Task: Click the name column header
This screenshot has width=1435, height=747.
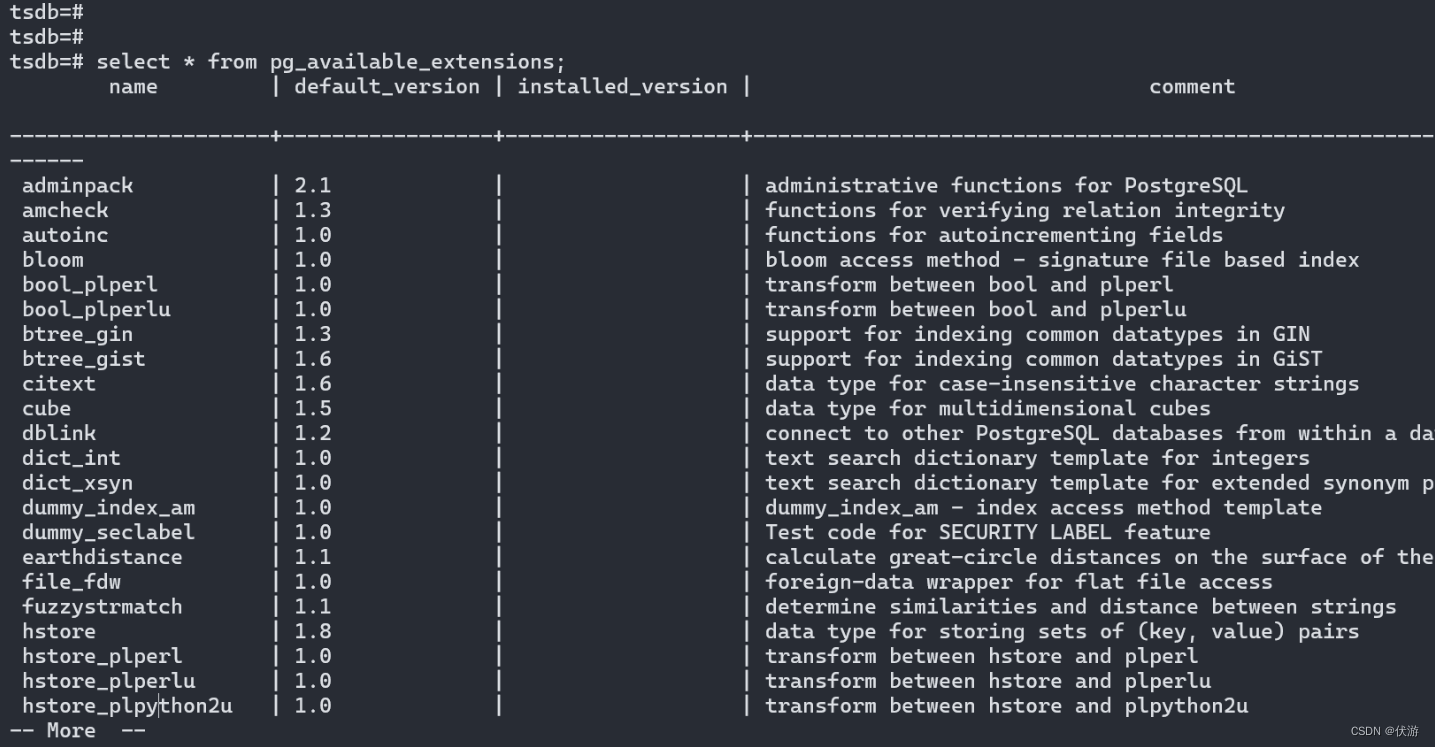Action: tap(133, 87)
